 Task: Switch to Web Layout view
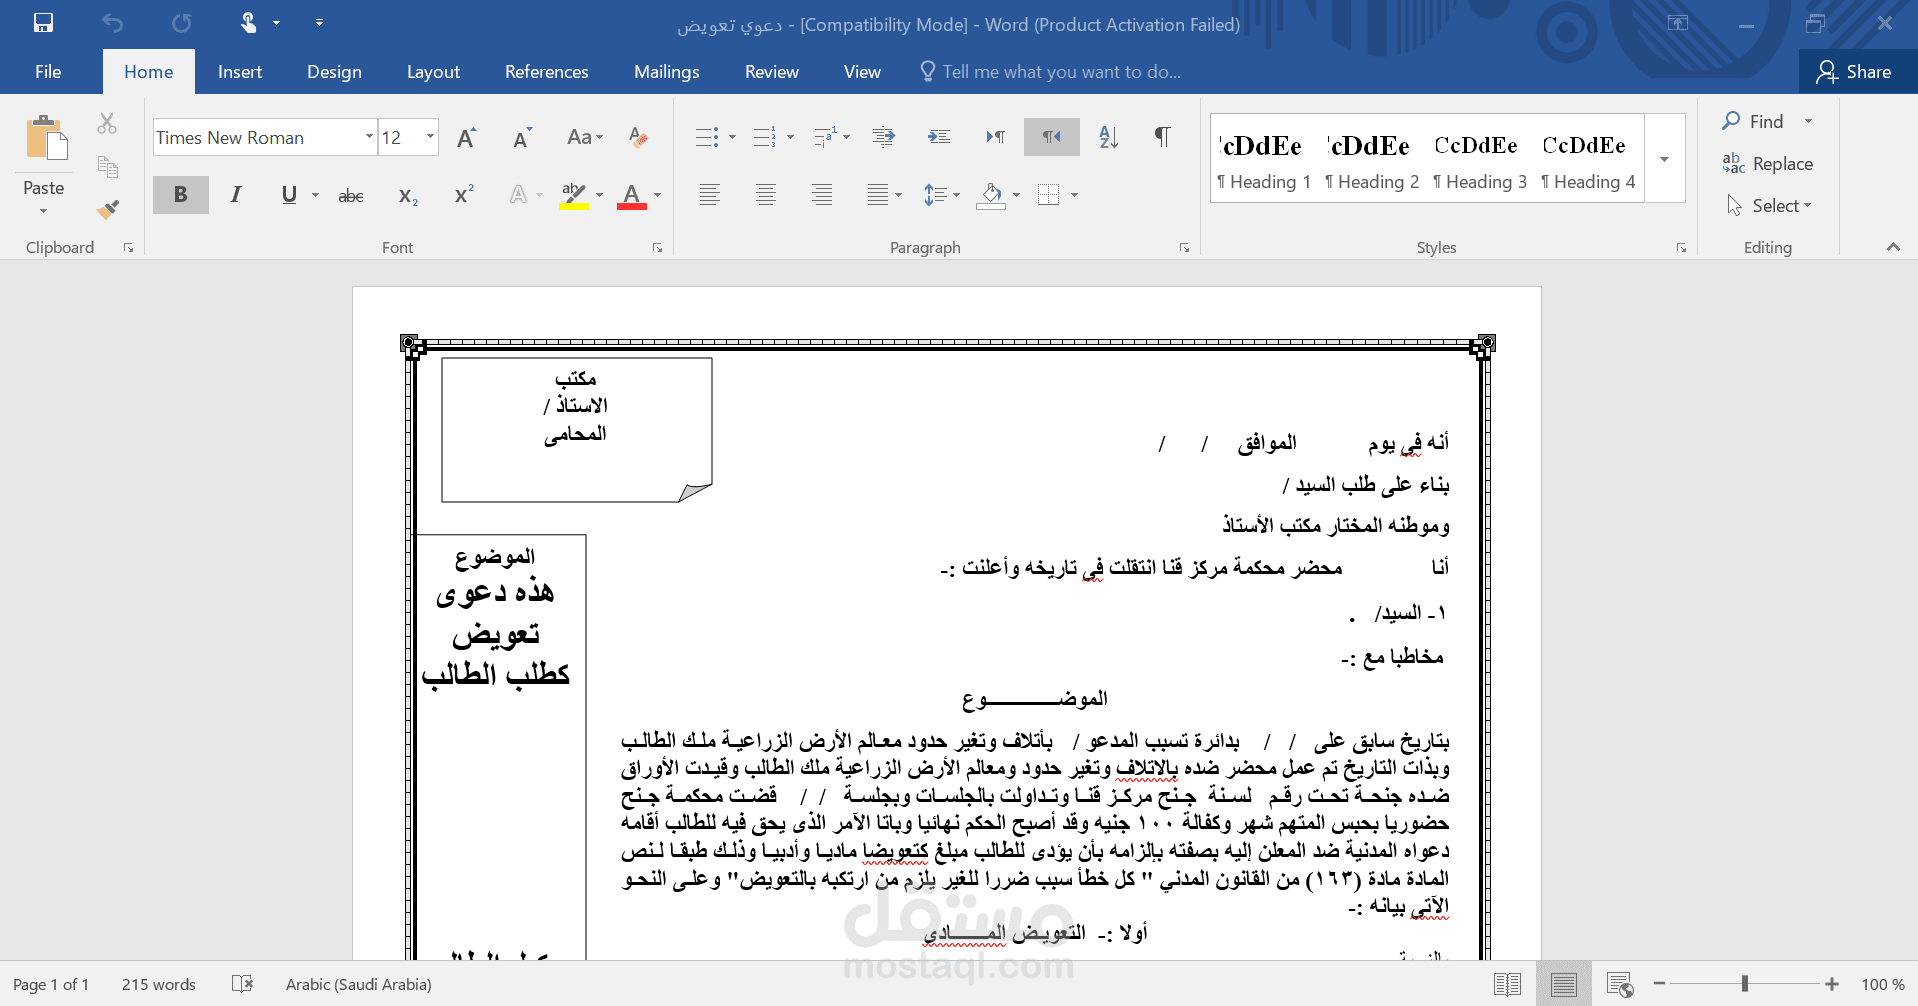point(1620,984)
